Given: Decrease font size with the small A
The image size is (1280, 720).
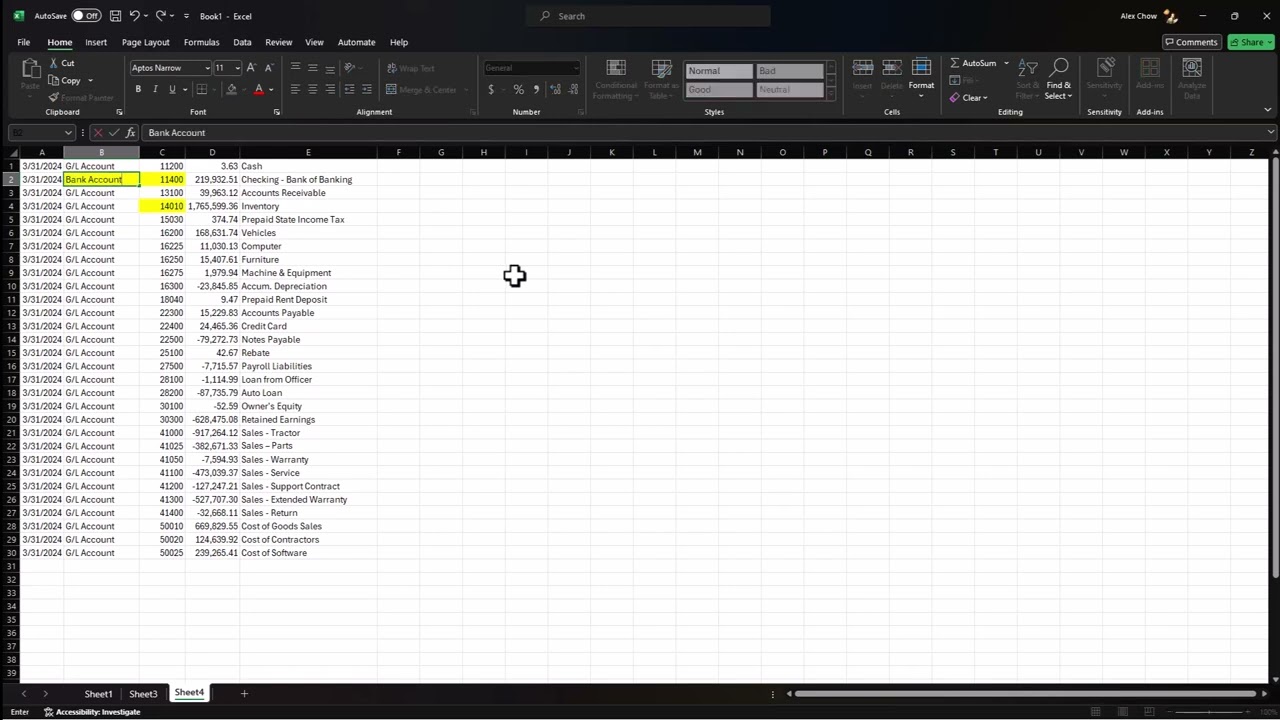Looking at the screenshot, I should coord(269,68).
